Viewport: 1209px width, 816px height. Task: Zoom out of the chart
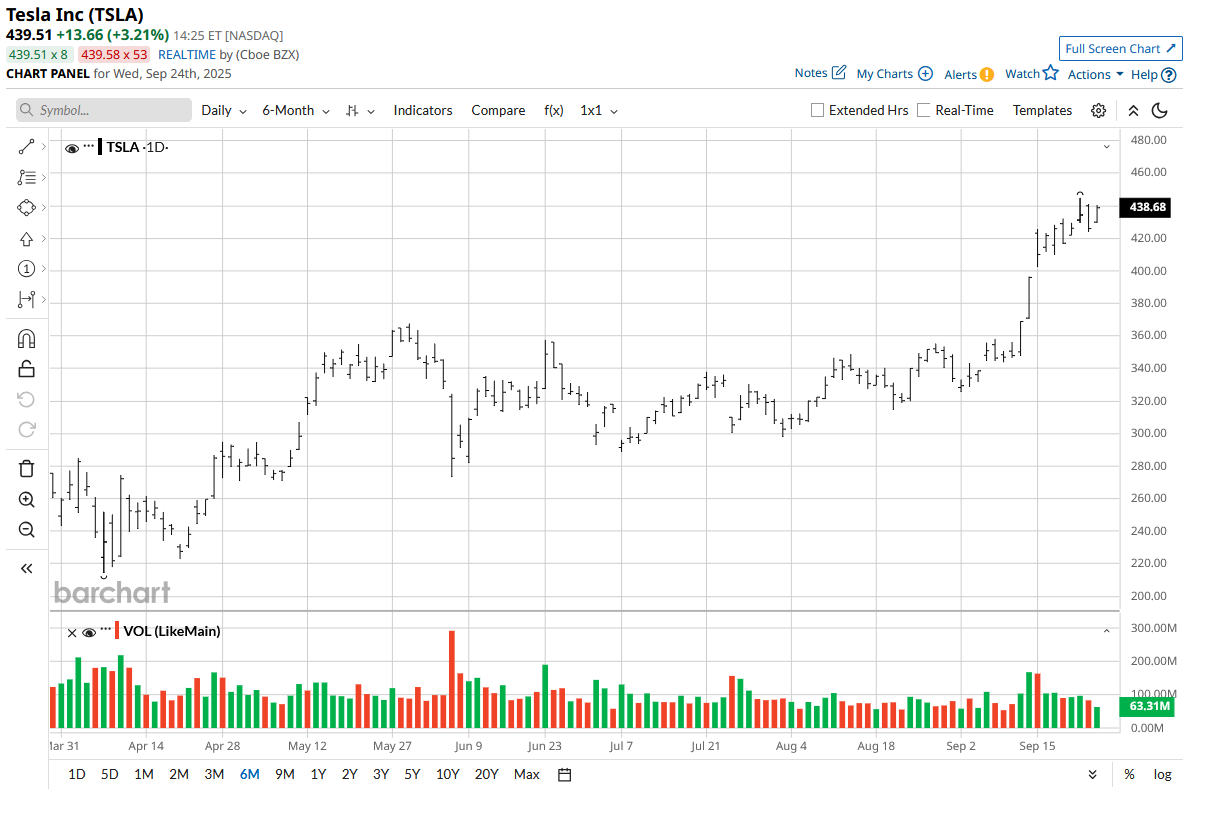27,530
